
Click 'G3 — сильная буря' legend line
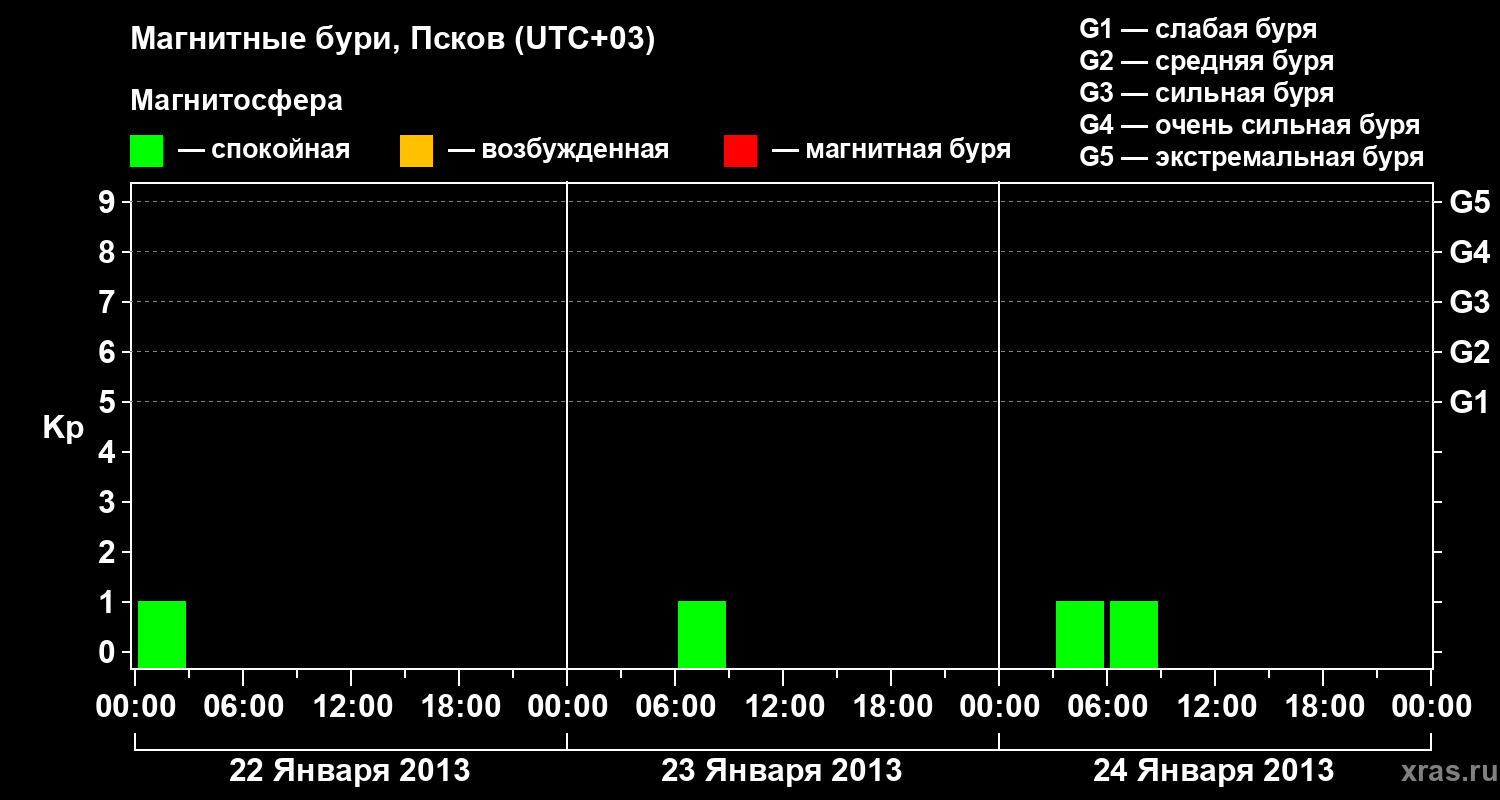pyautogui.click(x=1206, y=93)
